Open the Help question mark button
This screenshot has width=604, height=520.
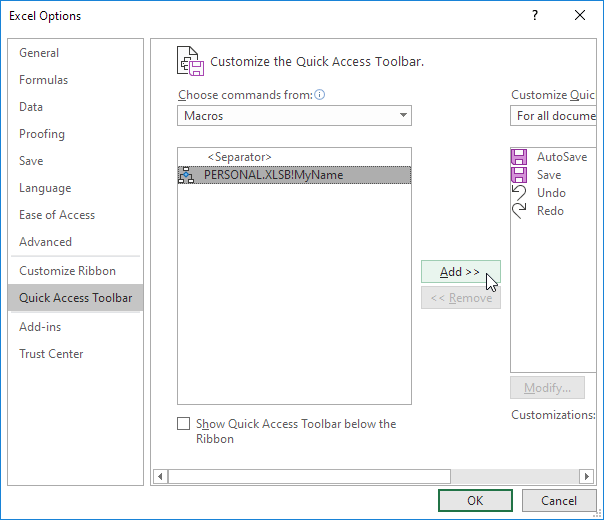coord(535,15)
